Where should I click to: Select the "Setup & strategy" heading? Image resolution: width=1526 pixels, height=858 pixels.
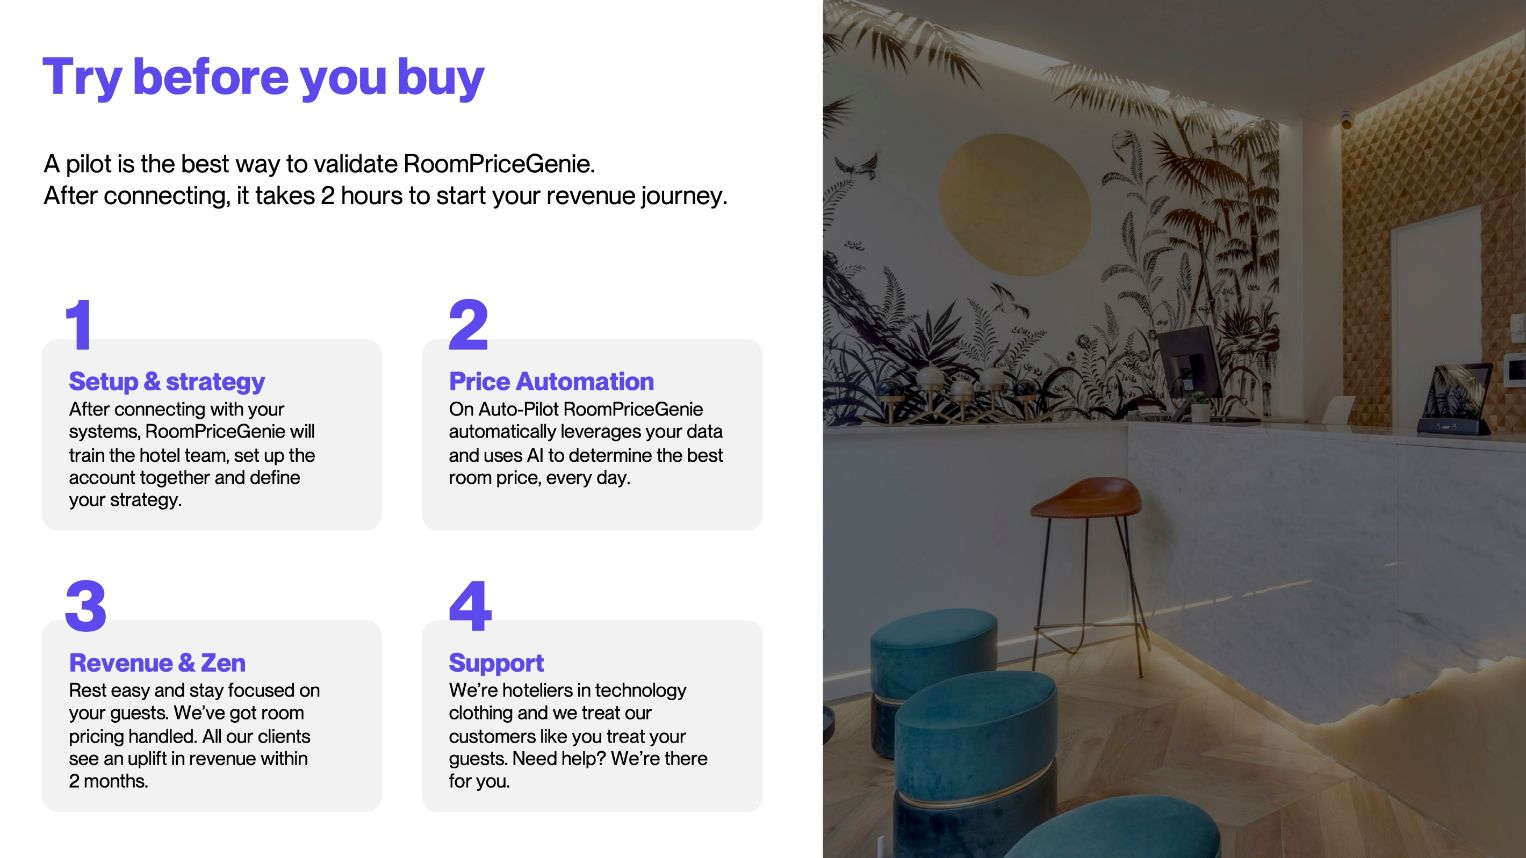click(x=167, y=381)
